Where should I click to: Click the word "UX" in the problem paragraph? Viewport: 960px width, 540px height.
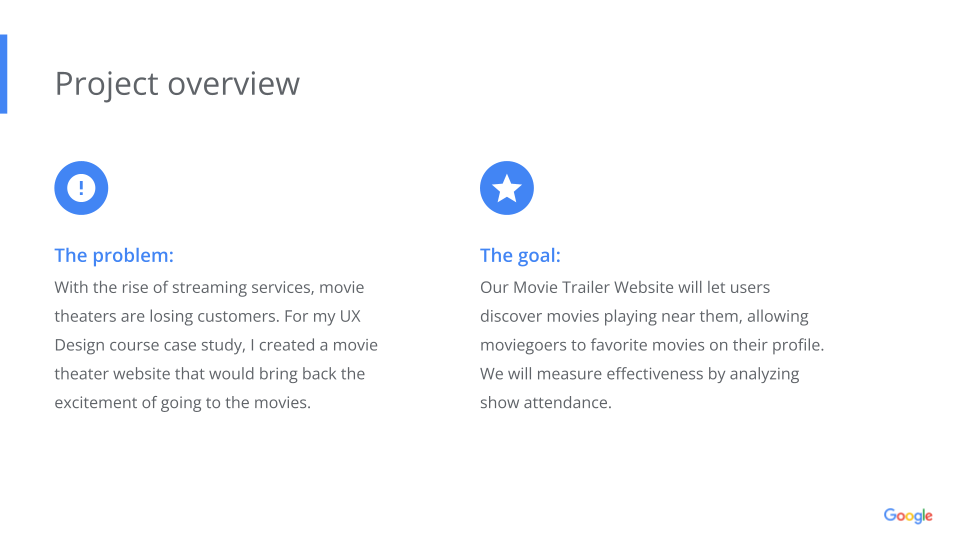pyautogui.click(x=350, y=317)
